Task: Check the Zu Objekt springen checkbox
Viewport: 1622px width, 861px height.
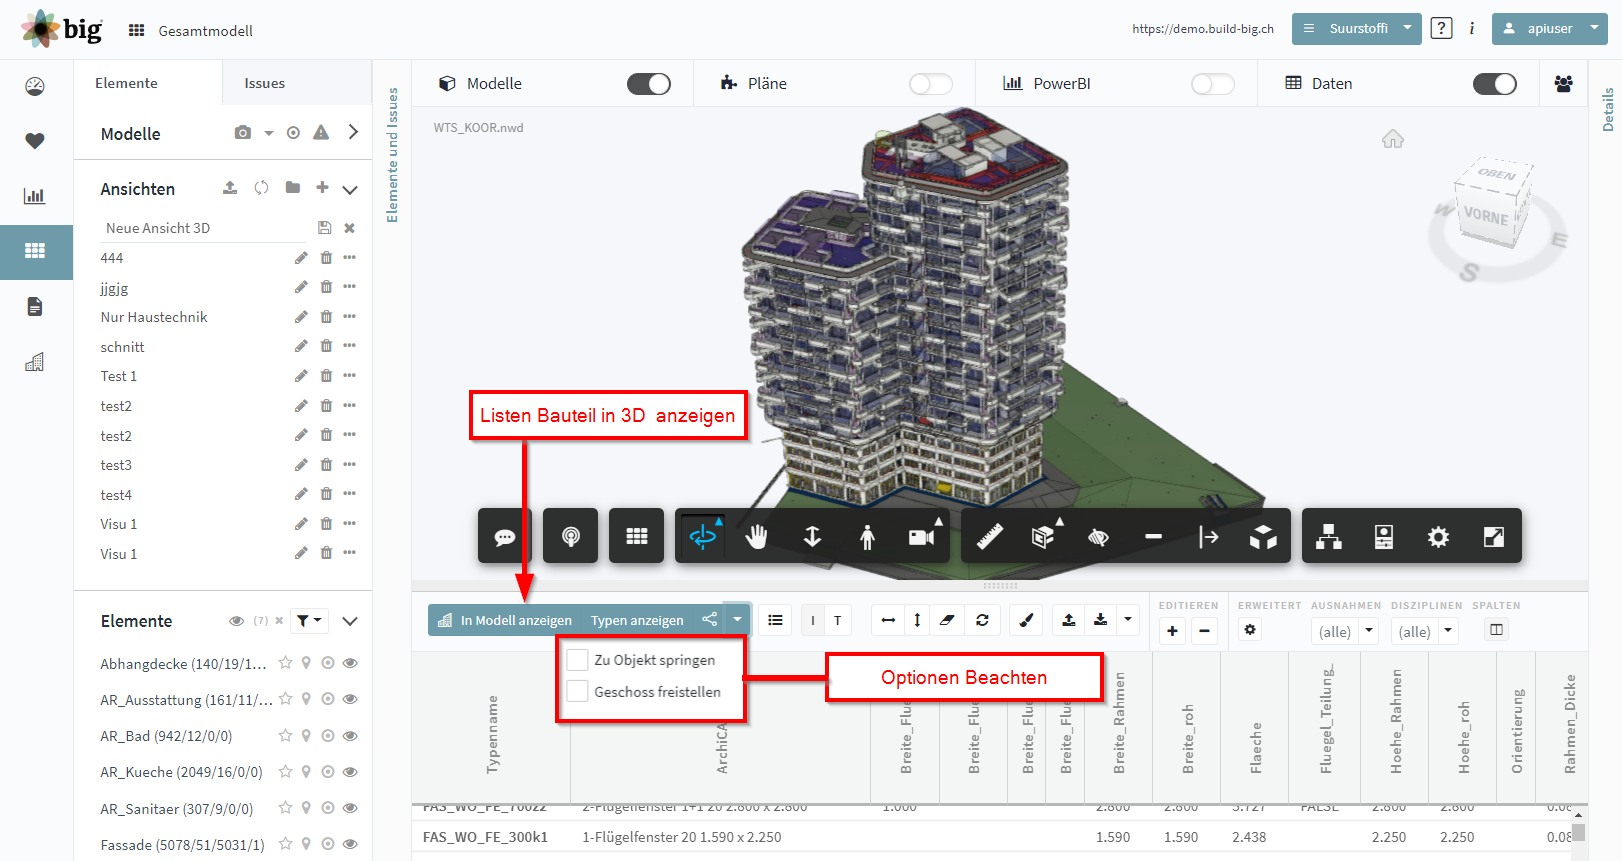Action: tap(577, 660)
